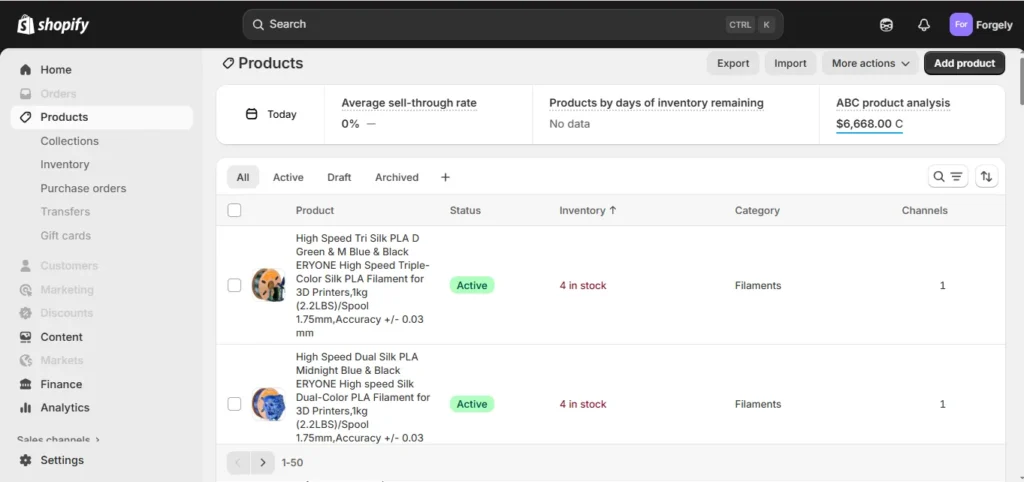The height and width of the screenshot is (482, 1024).
Task: Click the Home icon in sidebar
Action: [x=25, y=70]
